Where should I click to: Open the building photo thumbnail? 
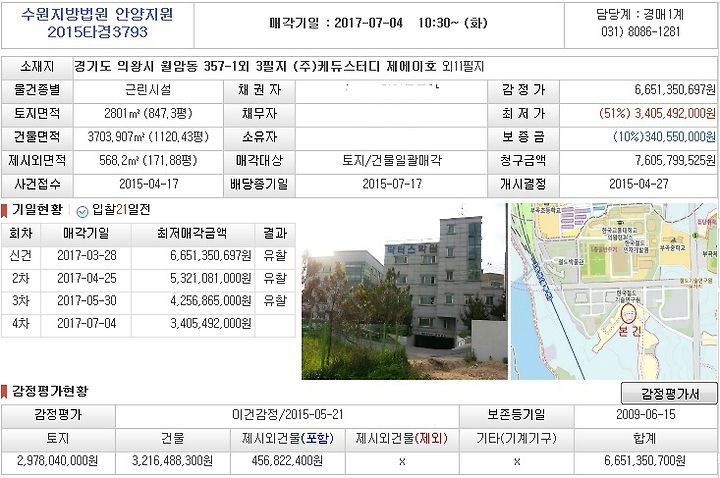point(405,292)
